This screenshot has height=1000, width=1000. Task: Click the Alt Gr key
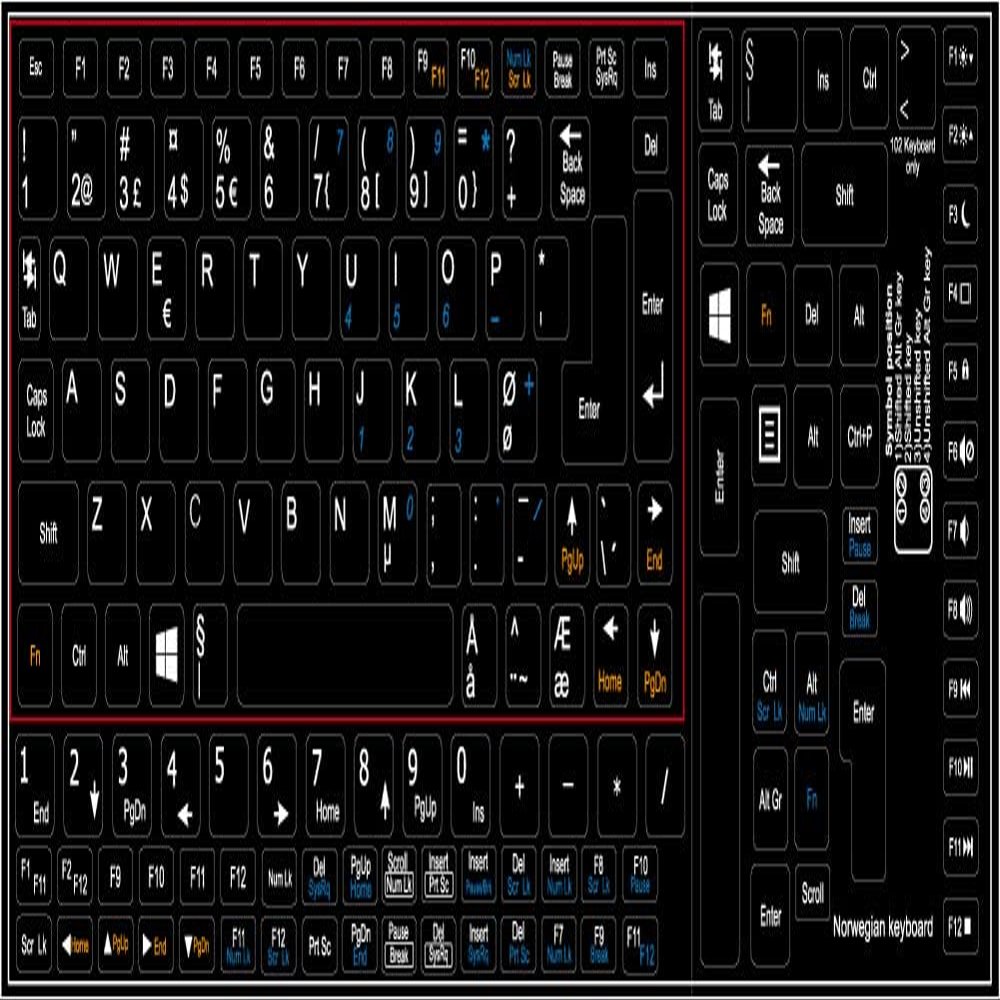click(x=770, y=798)
